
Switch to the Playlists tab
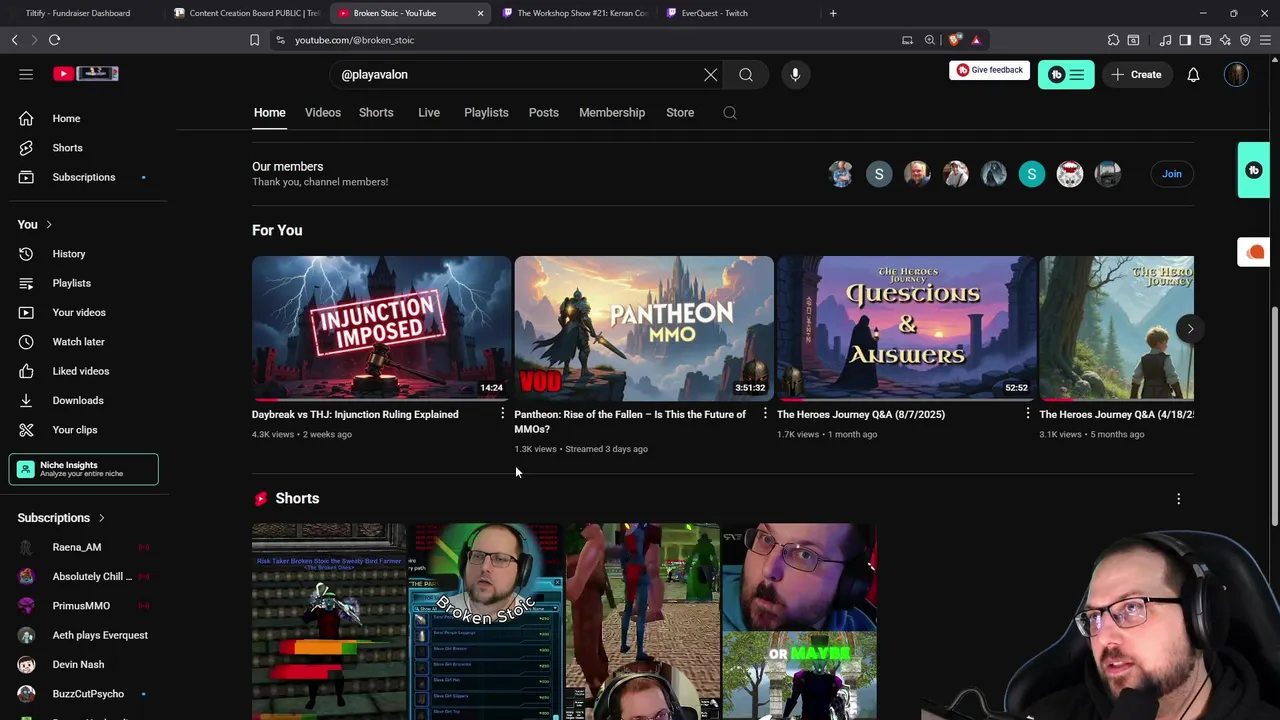tap(486, 113)
